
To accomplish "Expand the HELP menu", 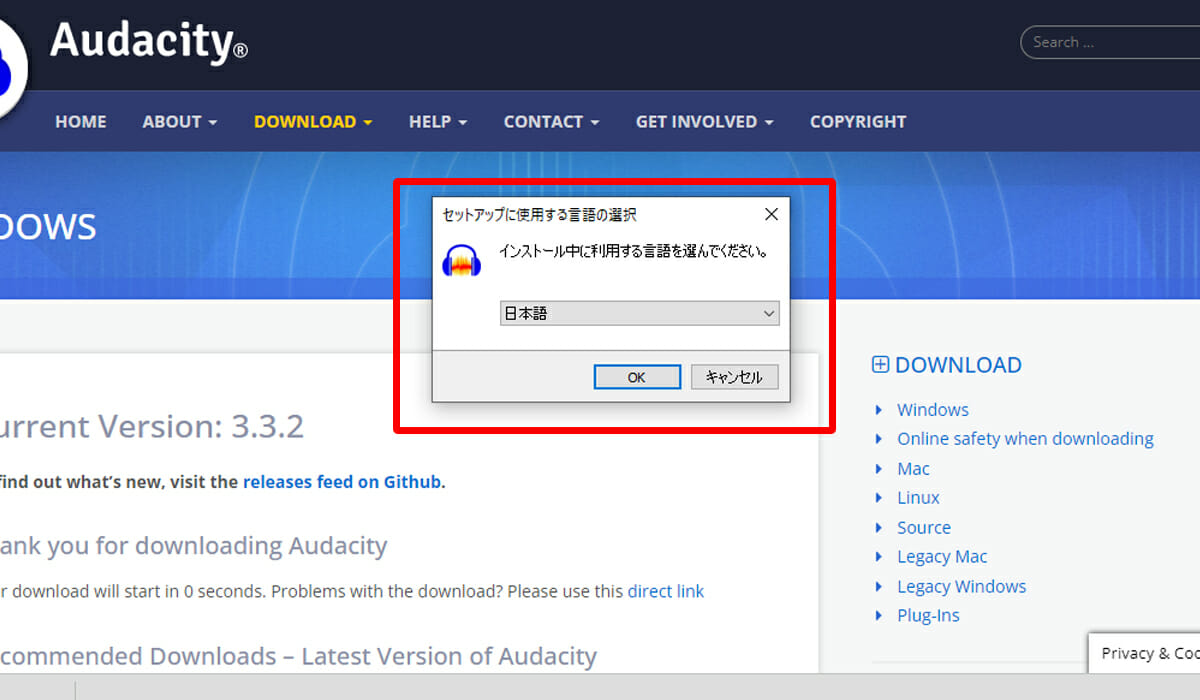I will (x=437, y=122).
